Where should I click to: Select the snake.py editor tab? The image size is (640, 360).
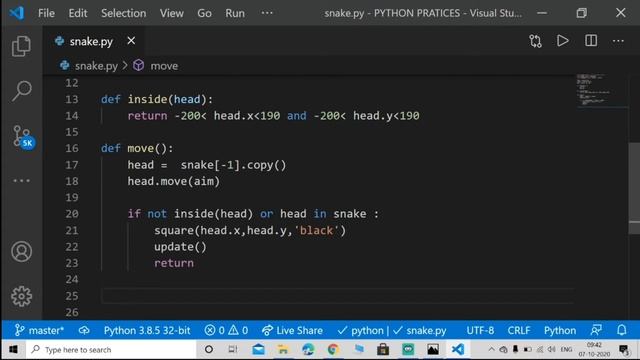coord(94,41)
